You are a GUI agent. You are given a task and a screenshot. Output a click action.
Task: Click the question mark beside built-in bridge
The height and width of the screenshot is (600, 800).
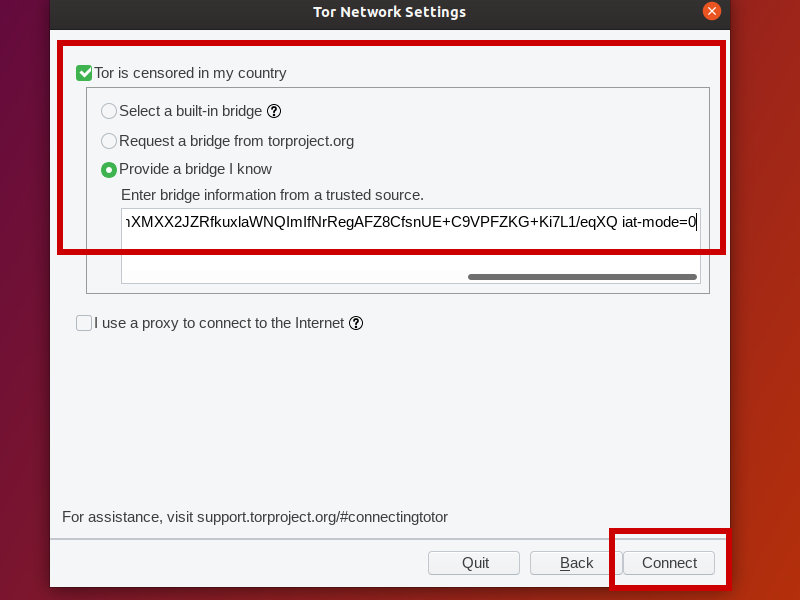point(274,112)
